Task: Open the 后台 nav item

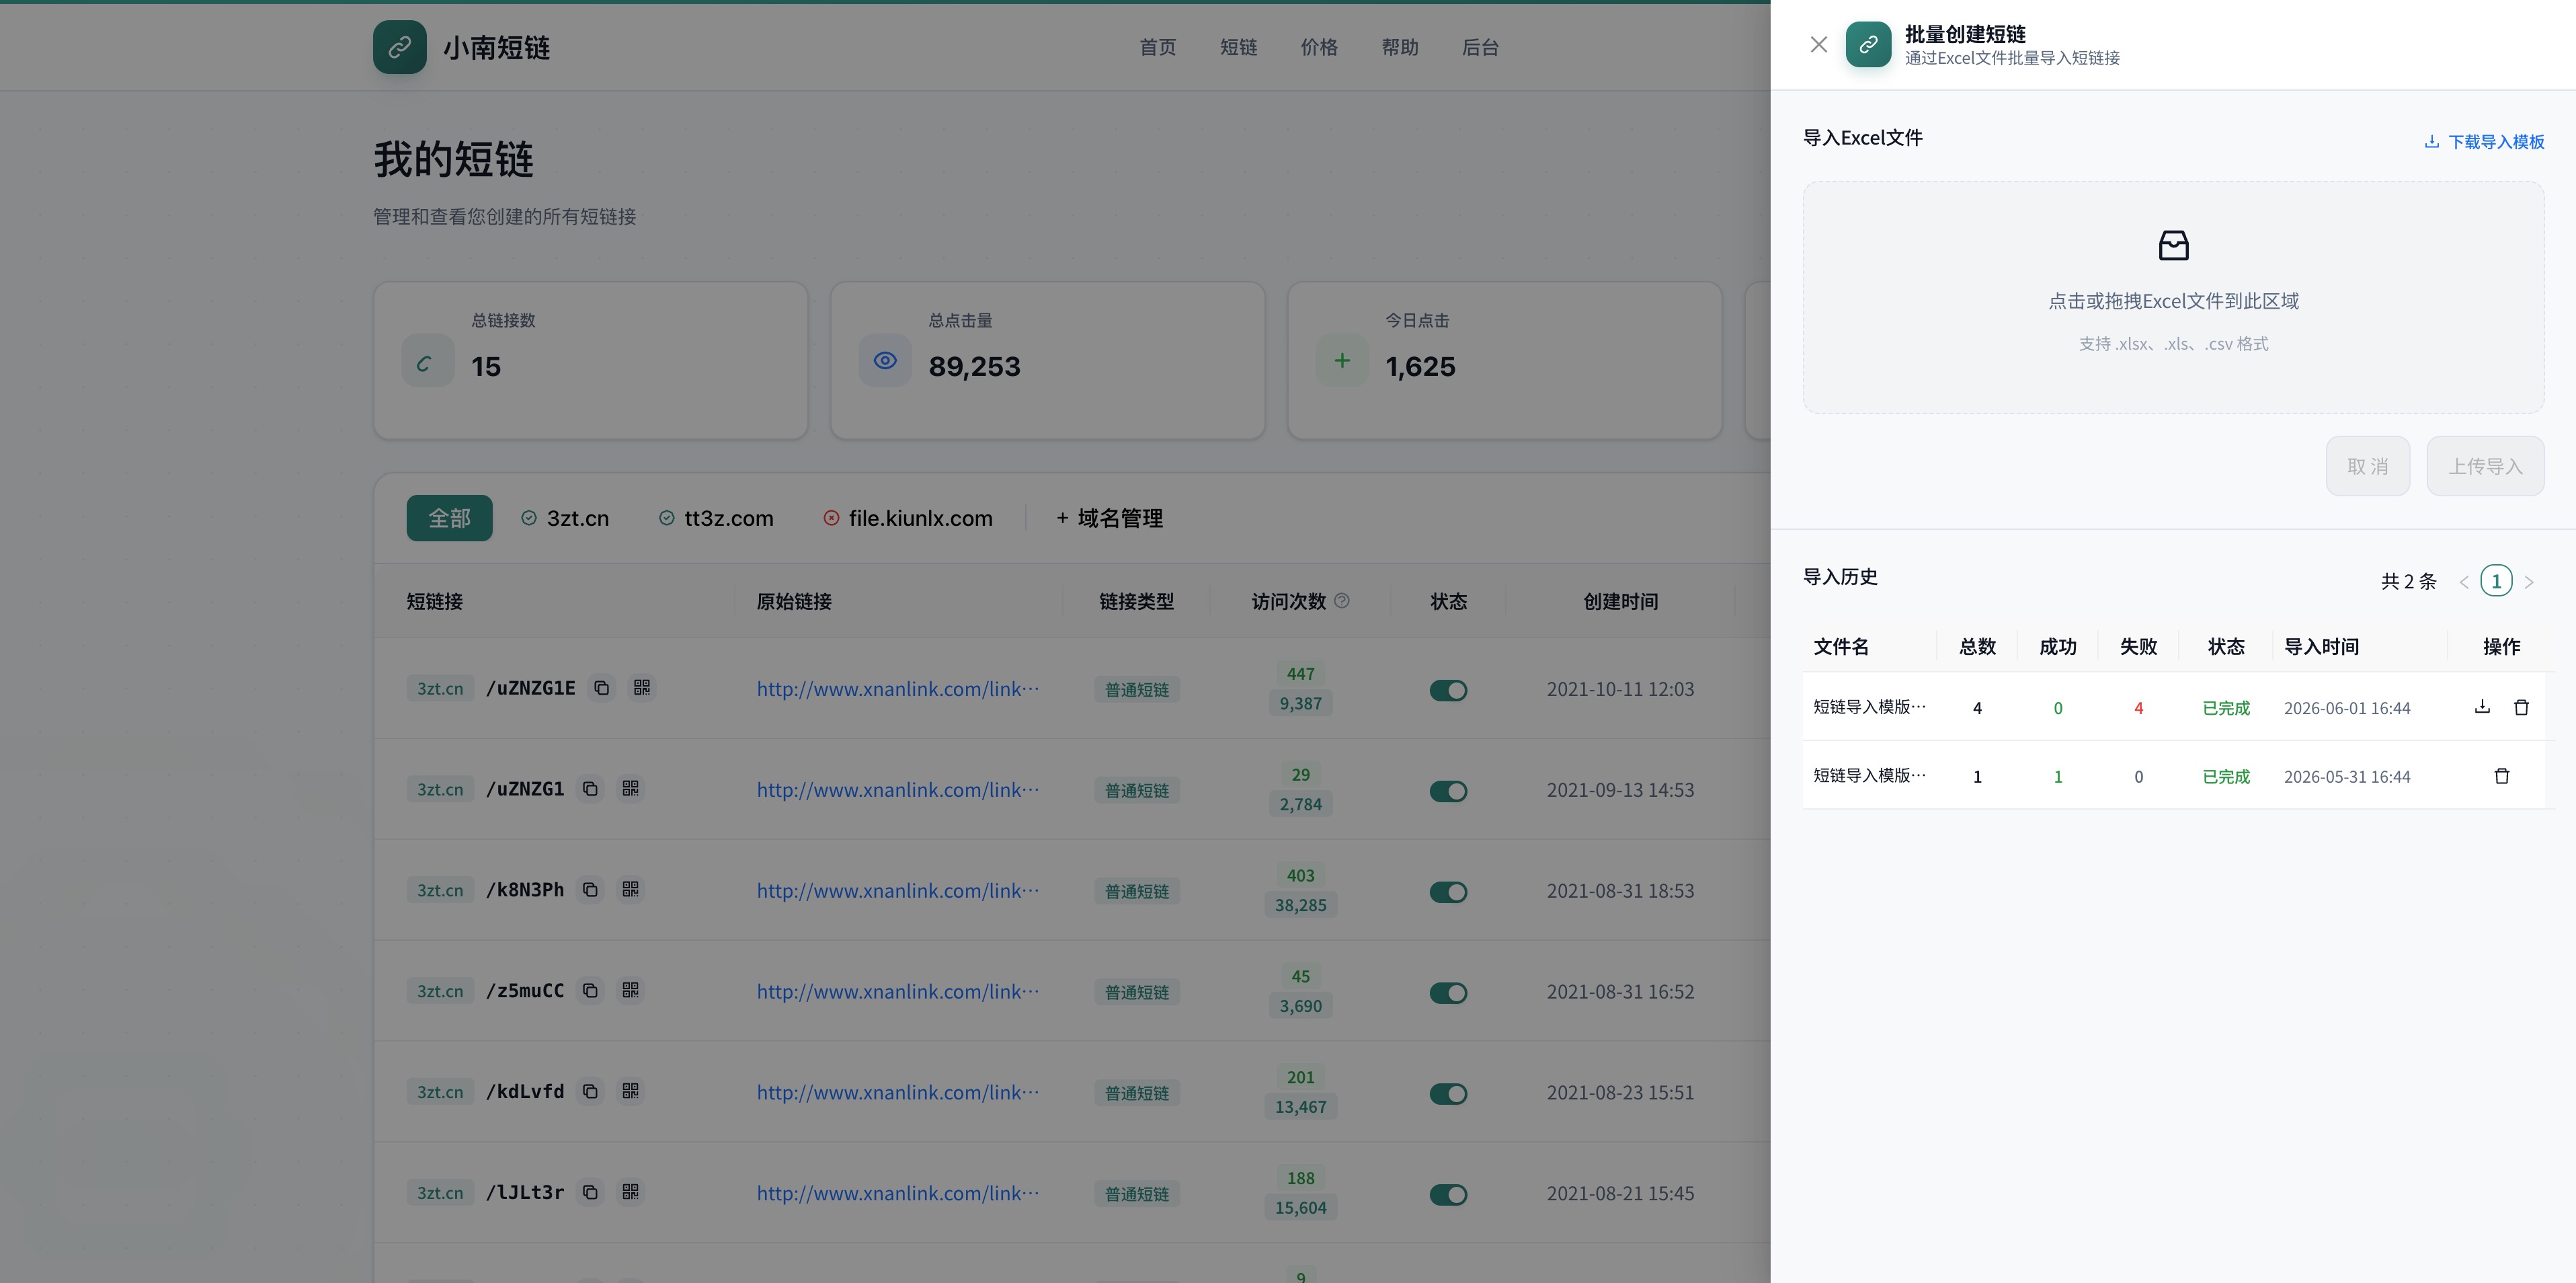Action: [1480, 47]
